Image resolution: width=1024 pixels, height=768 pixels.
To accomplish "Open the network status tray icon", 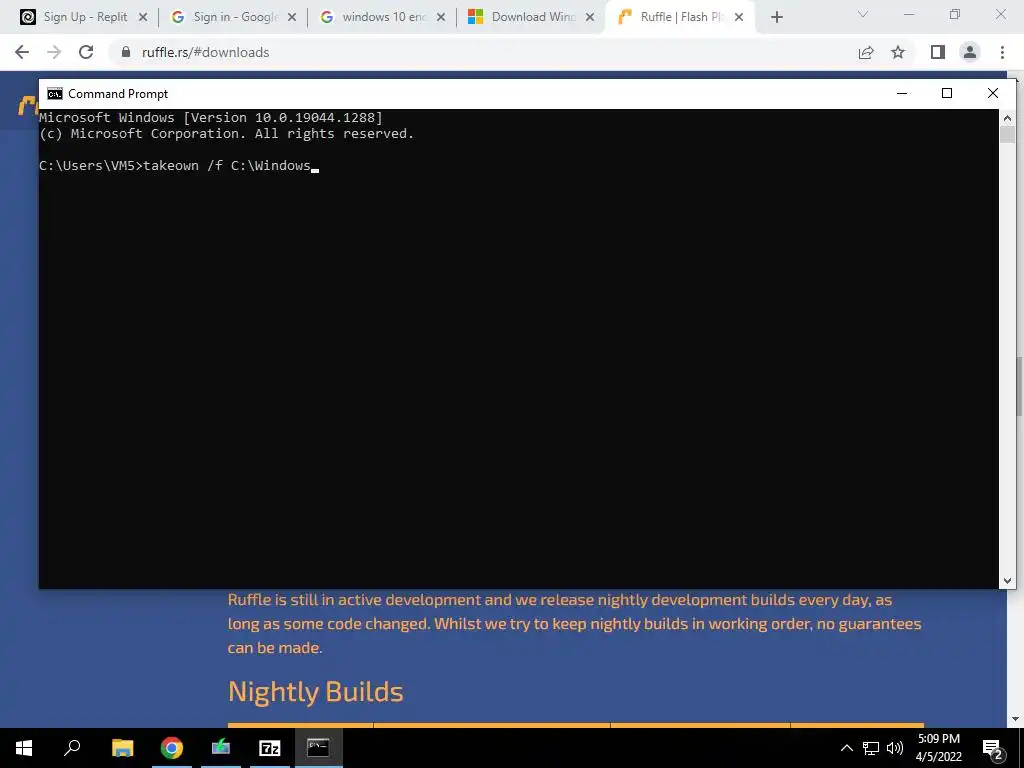I will point(871,748).
